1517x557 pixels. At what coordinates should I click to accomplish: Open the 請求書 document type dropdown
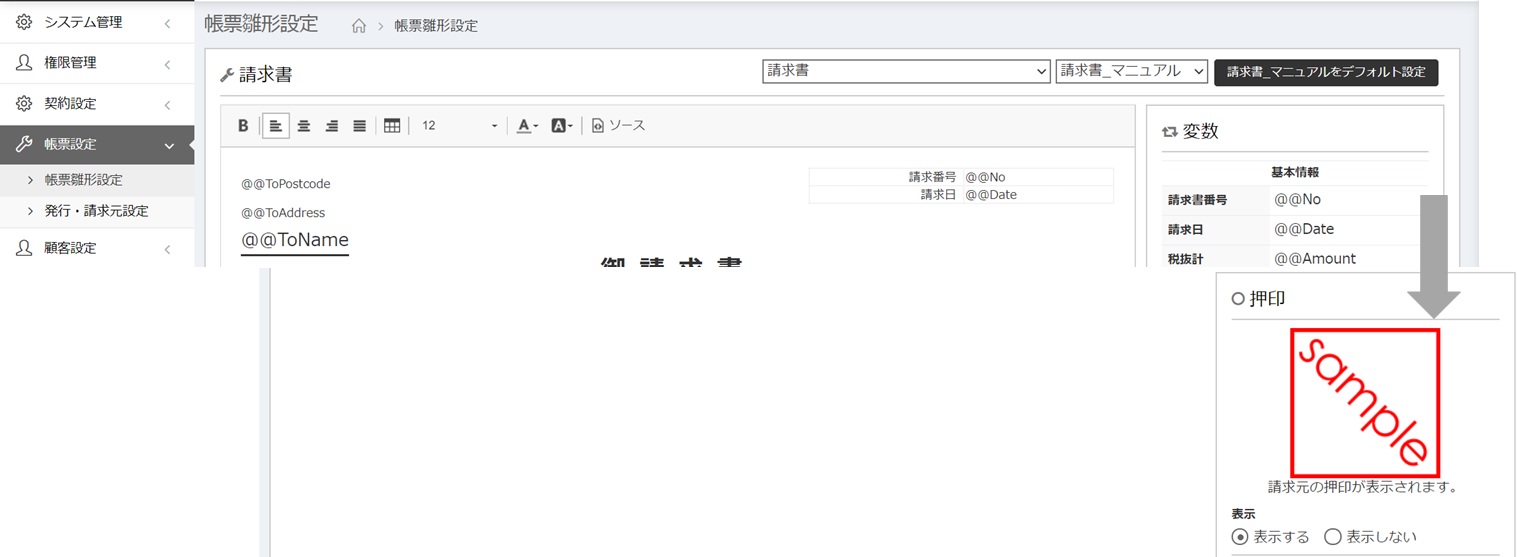(905, 71)
